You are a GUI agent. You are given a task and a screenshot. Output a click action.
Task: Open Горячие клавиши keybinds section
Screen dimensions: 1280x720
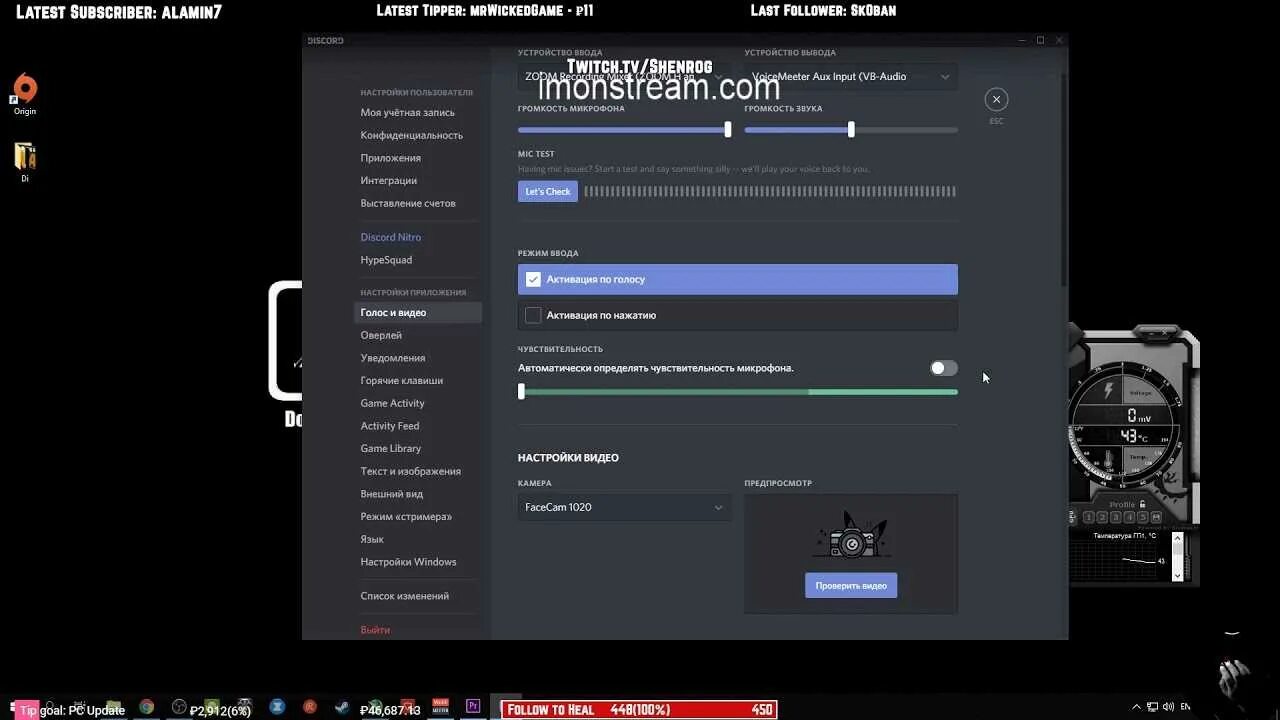coord(402,381)
